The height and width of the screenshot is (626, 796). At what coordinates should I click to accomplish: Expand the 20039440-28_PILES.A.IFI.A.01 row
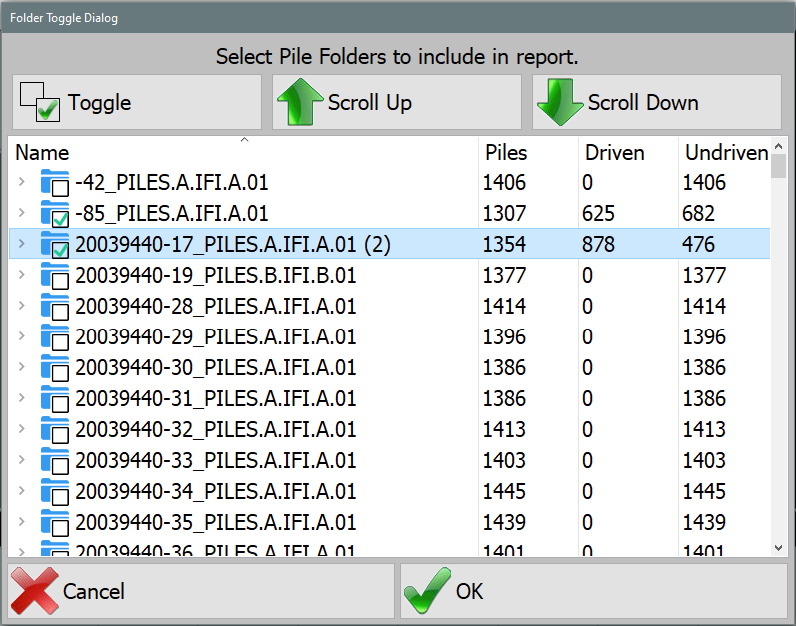pyautogui.click(x=21, y=305)
